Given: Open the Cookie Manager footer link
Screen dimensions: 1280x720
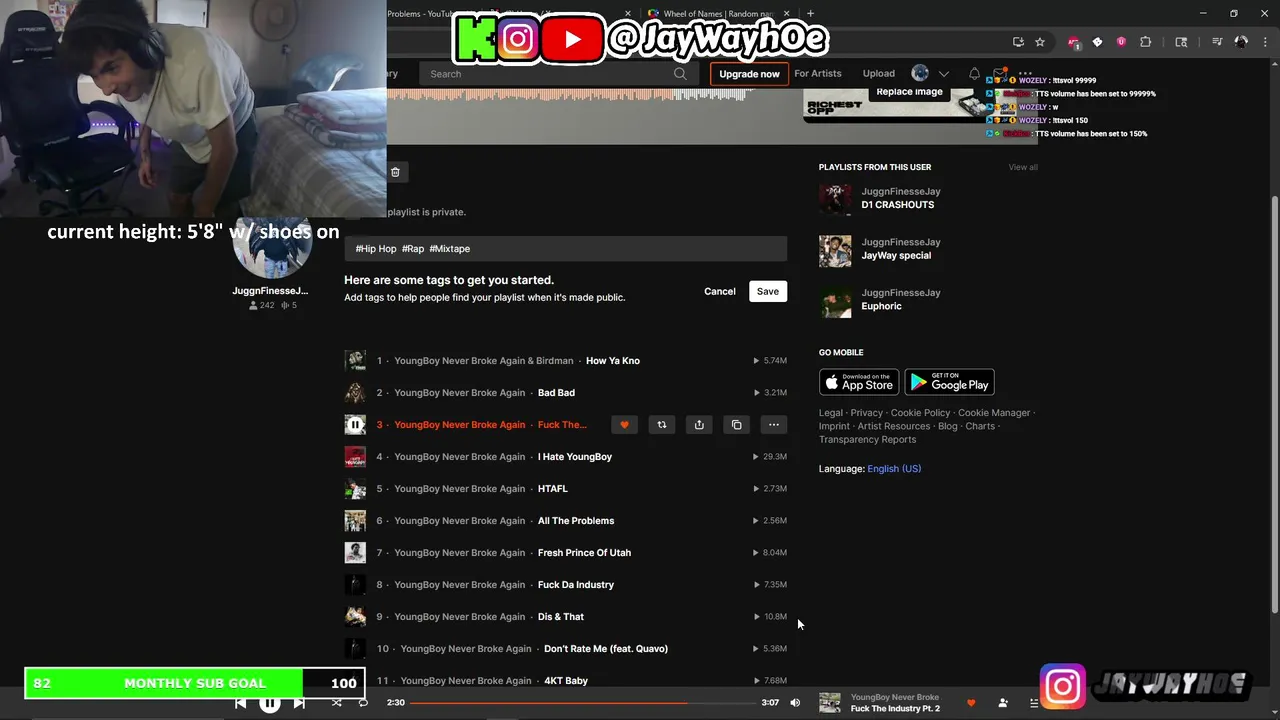Looking at the screenshot, I should tap(994, 413).
